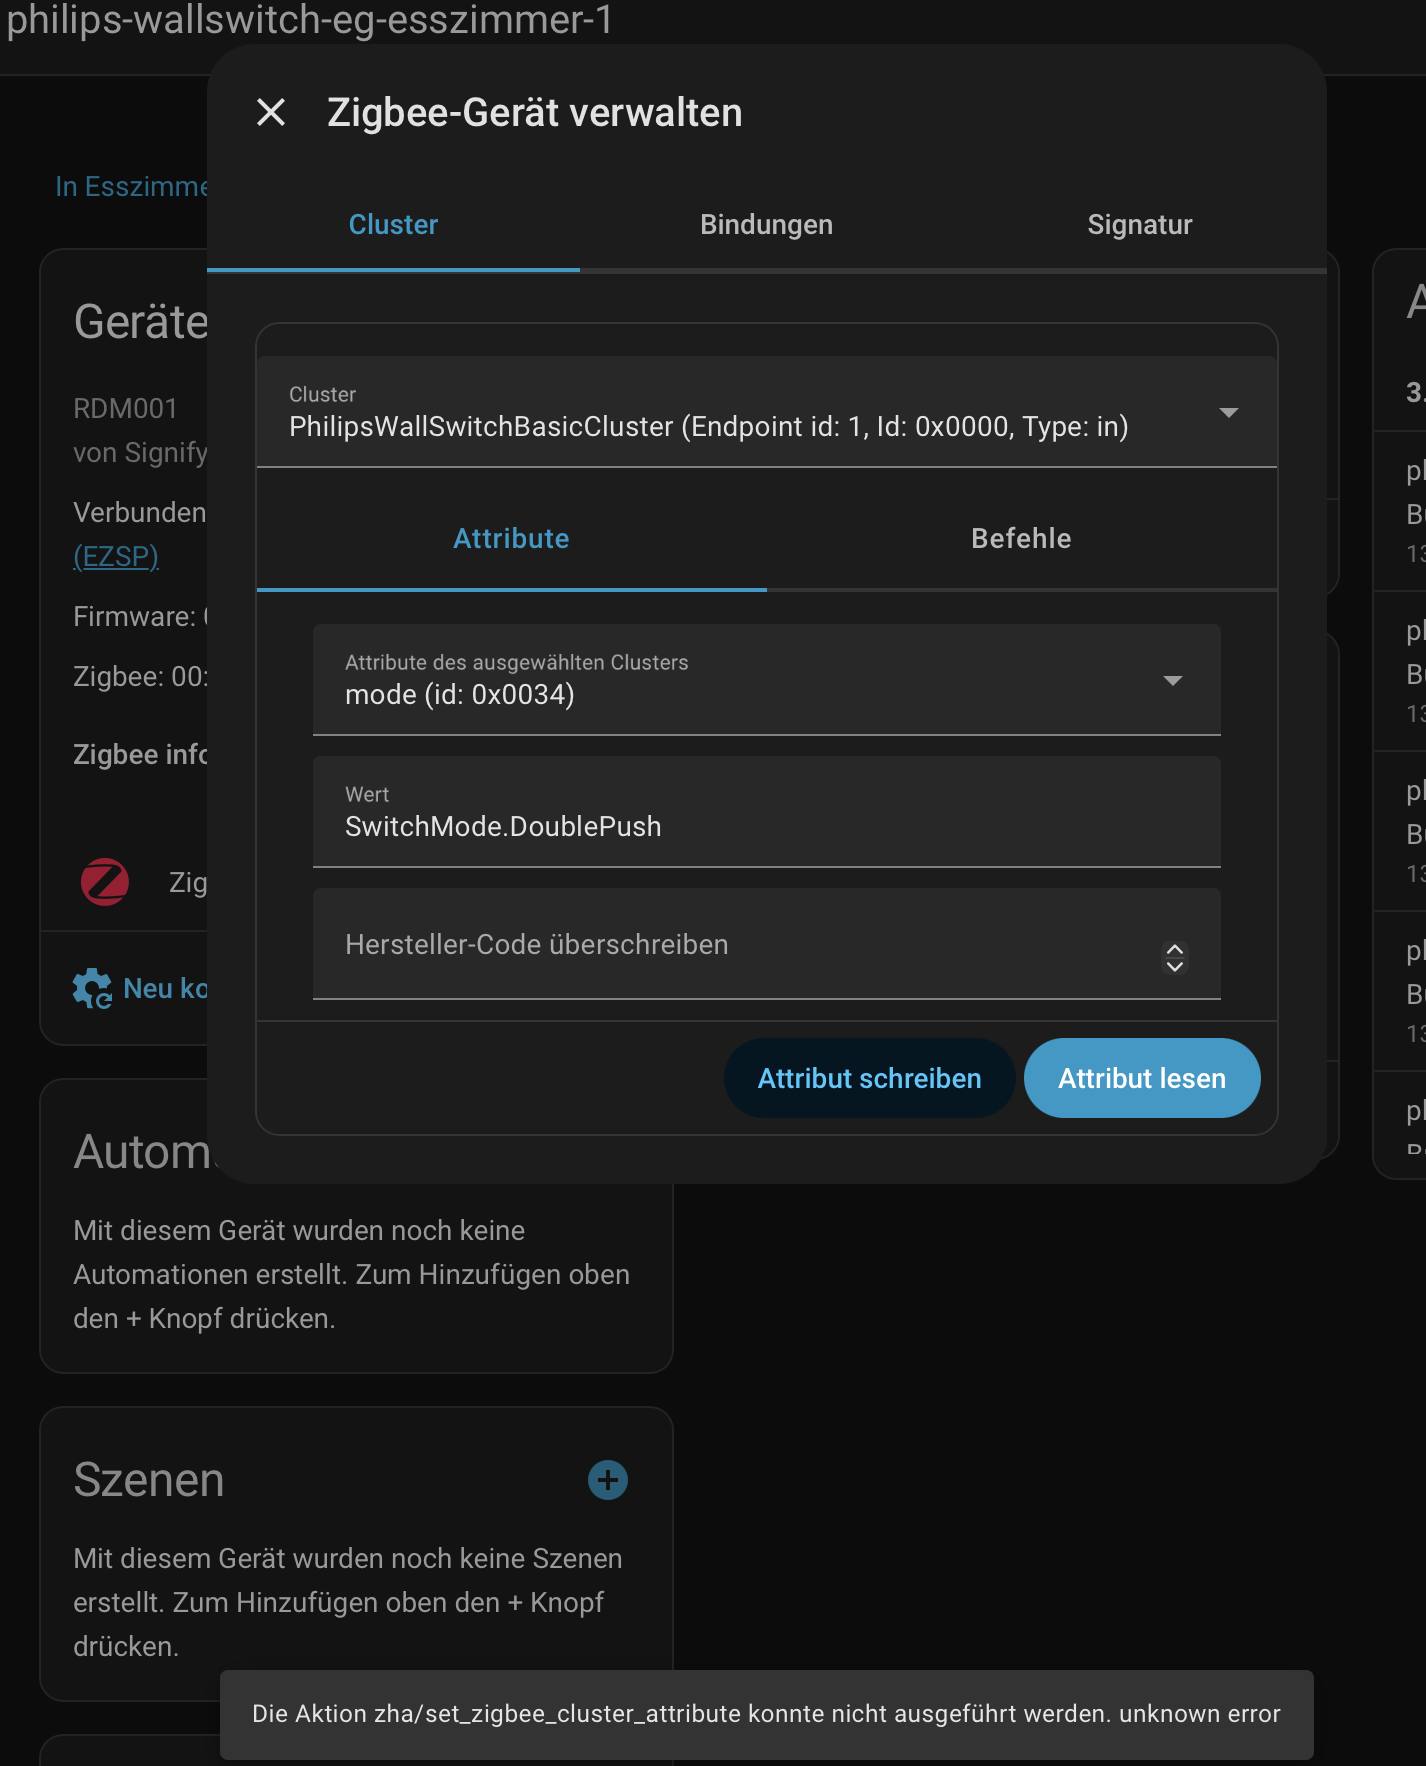1426x1766 pixels.
Task: Expand the cluster attributes dropdown arrow
Action: (x=1173, y=680)
